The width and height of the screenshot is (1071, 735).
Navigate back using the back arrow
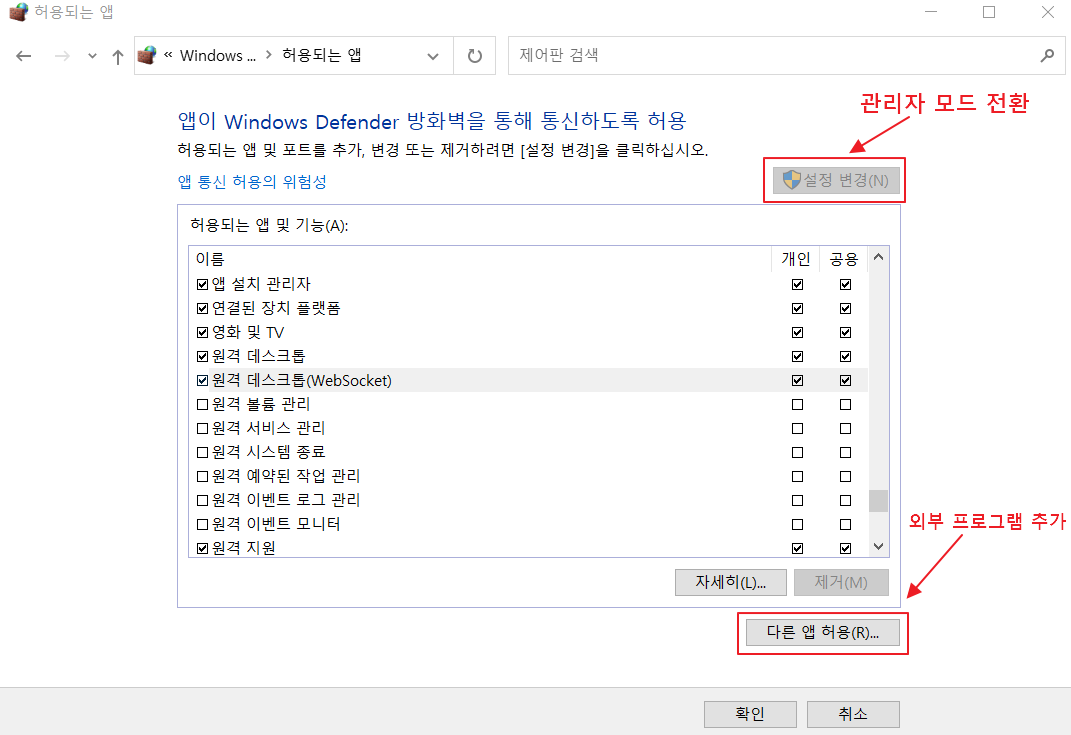click(24, 56)
